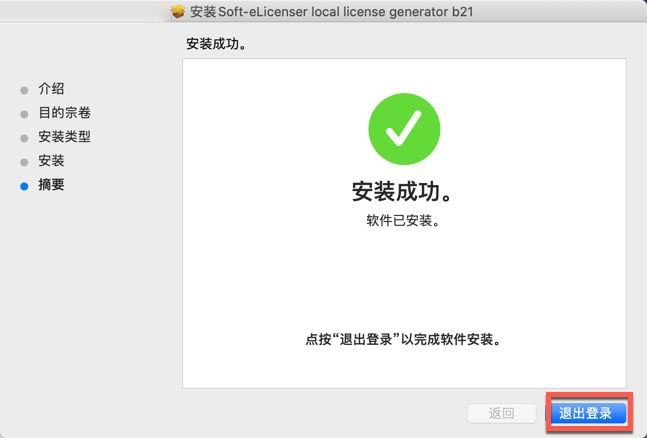Click the package icon in title bar
This screenshot has width=647, height=438.
(178, 12)
